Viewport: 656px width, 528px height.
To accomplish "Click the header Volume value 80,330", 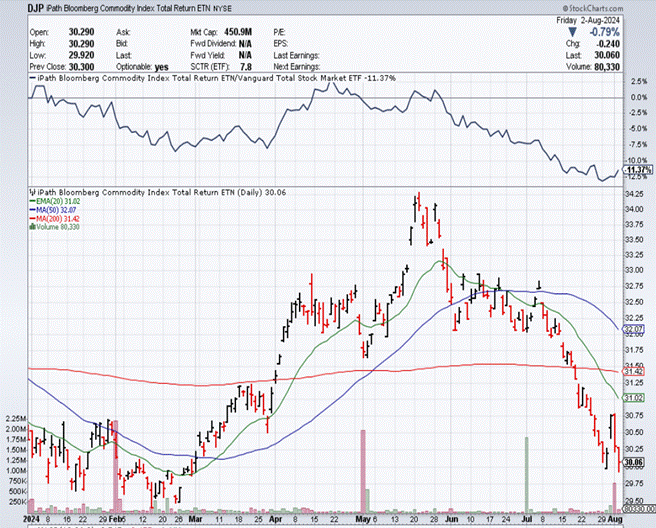I will (x=607, y=67).
